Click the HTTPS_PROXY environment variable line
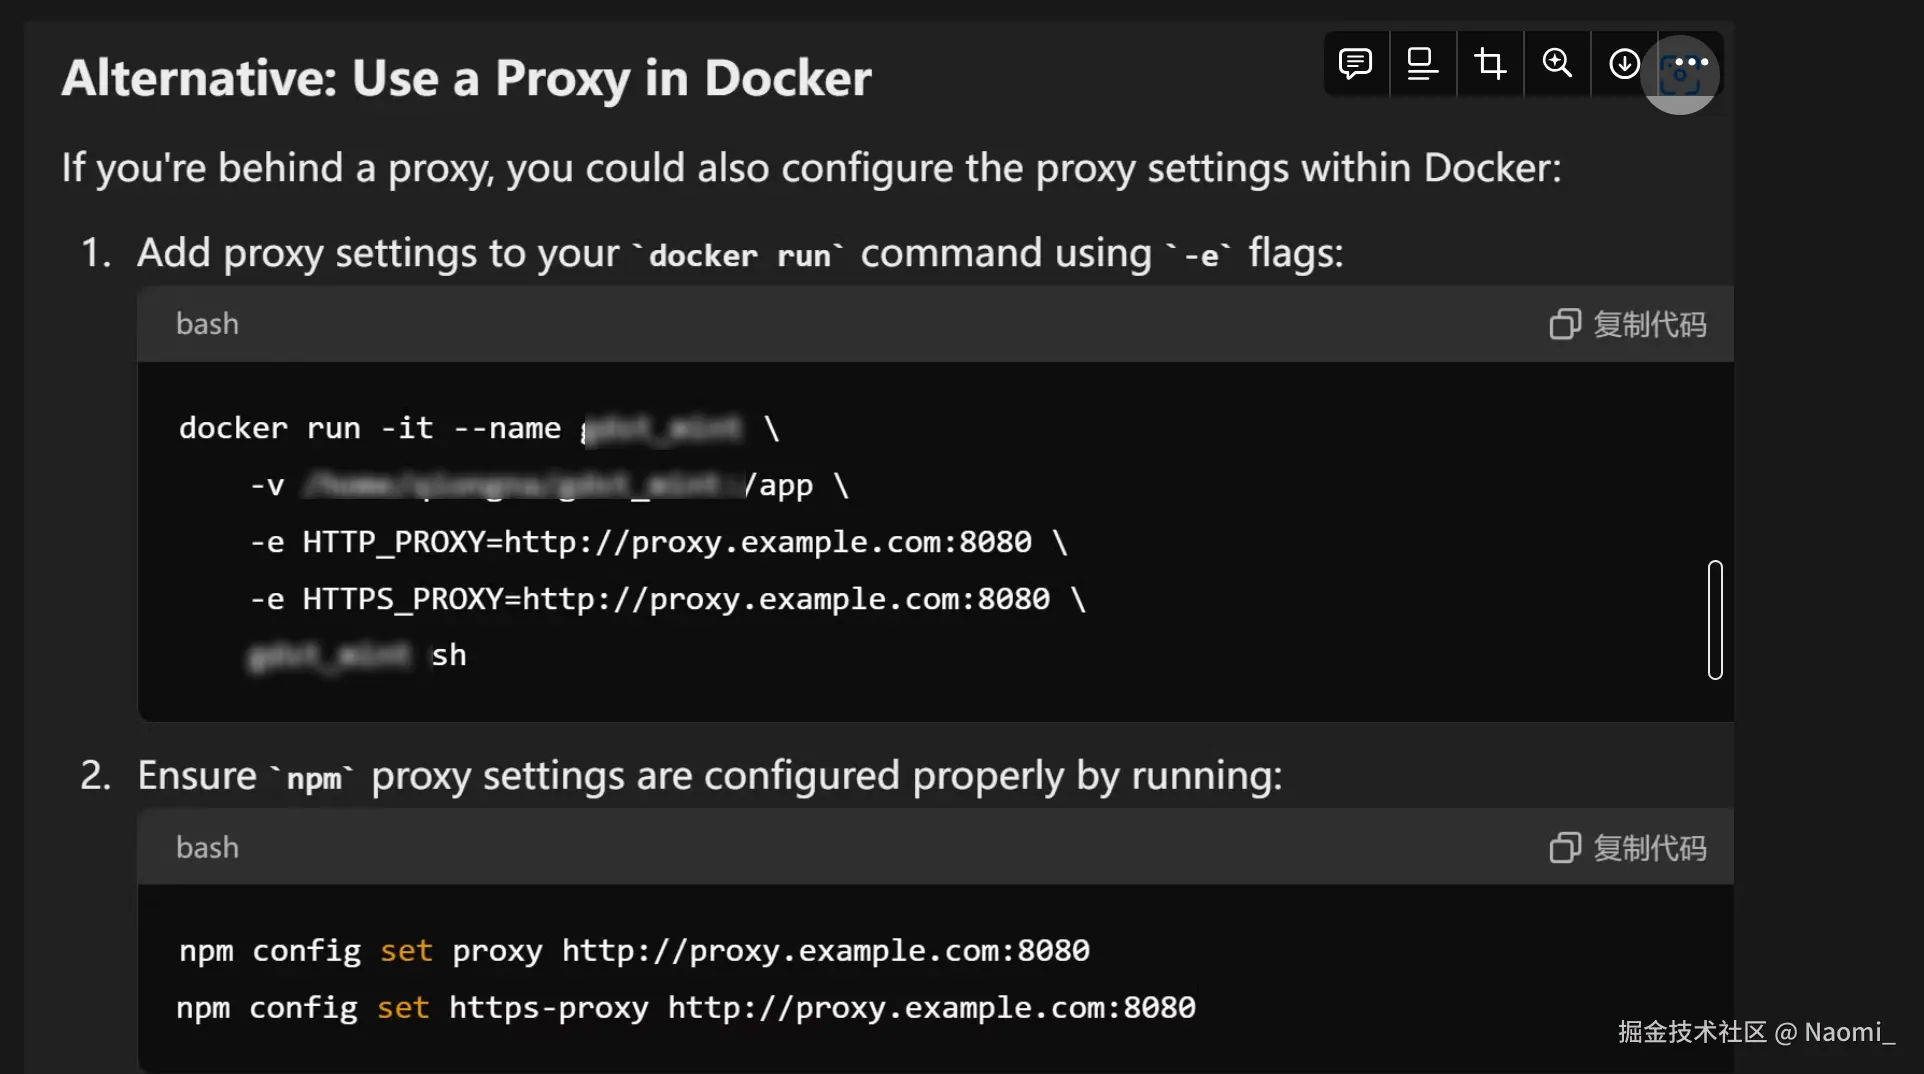The width and height of the screenshot is (1924, 1074). pyautogui.click(x=667, y=599)
